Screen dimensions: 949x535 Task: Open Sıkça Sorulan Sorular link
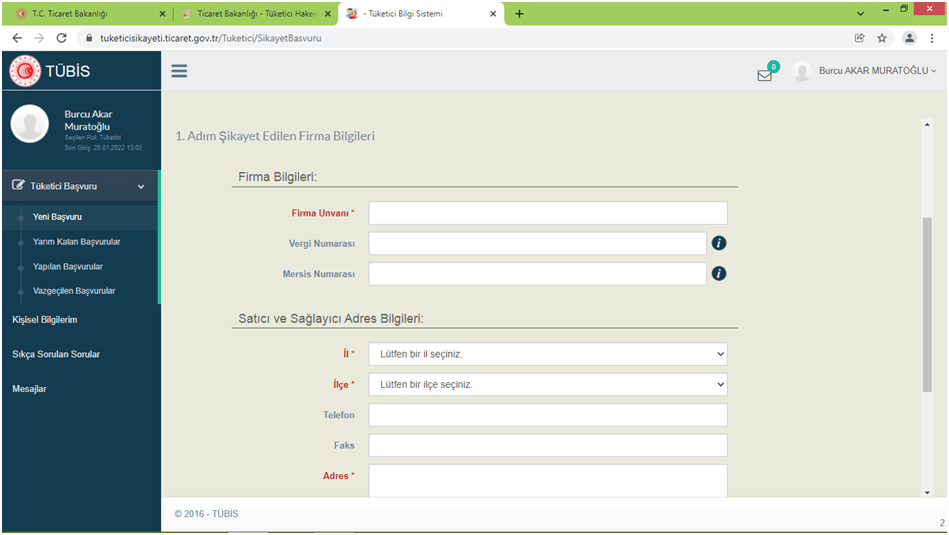point(56,354)
